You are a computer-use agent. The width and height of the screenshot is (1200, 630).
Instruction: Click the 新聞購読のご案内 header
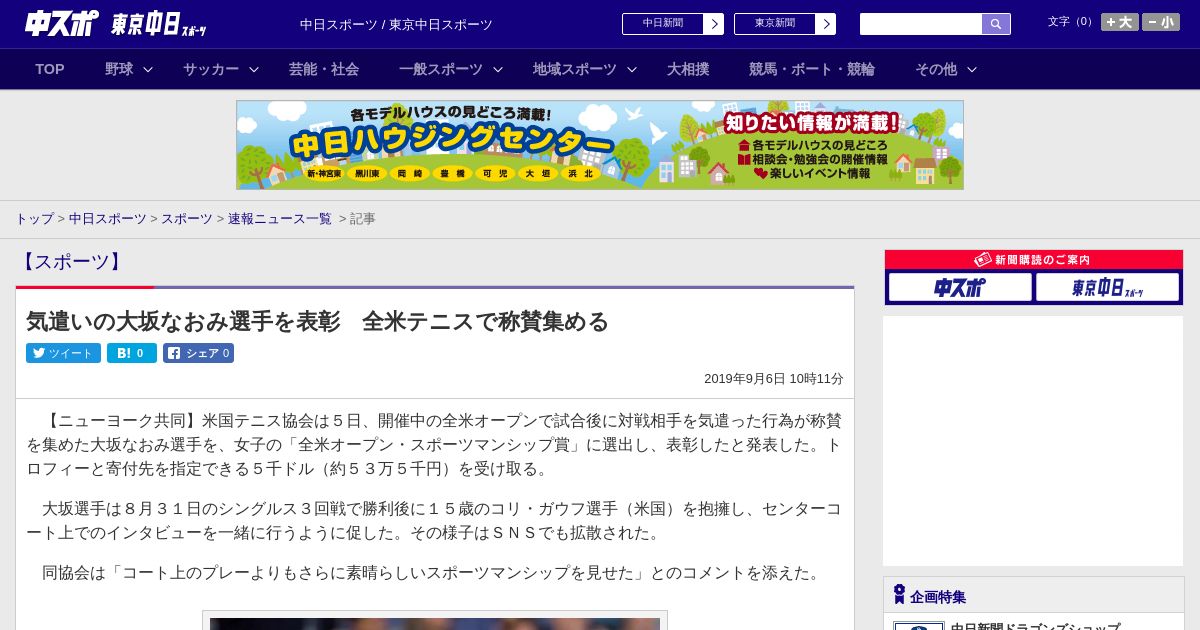pyautogui.click(x=1033, y=259)
